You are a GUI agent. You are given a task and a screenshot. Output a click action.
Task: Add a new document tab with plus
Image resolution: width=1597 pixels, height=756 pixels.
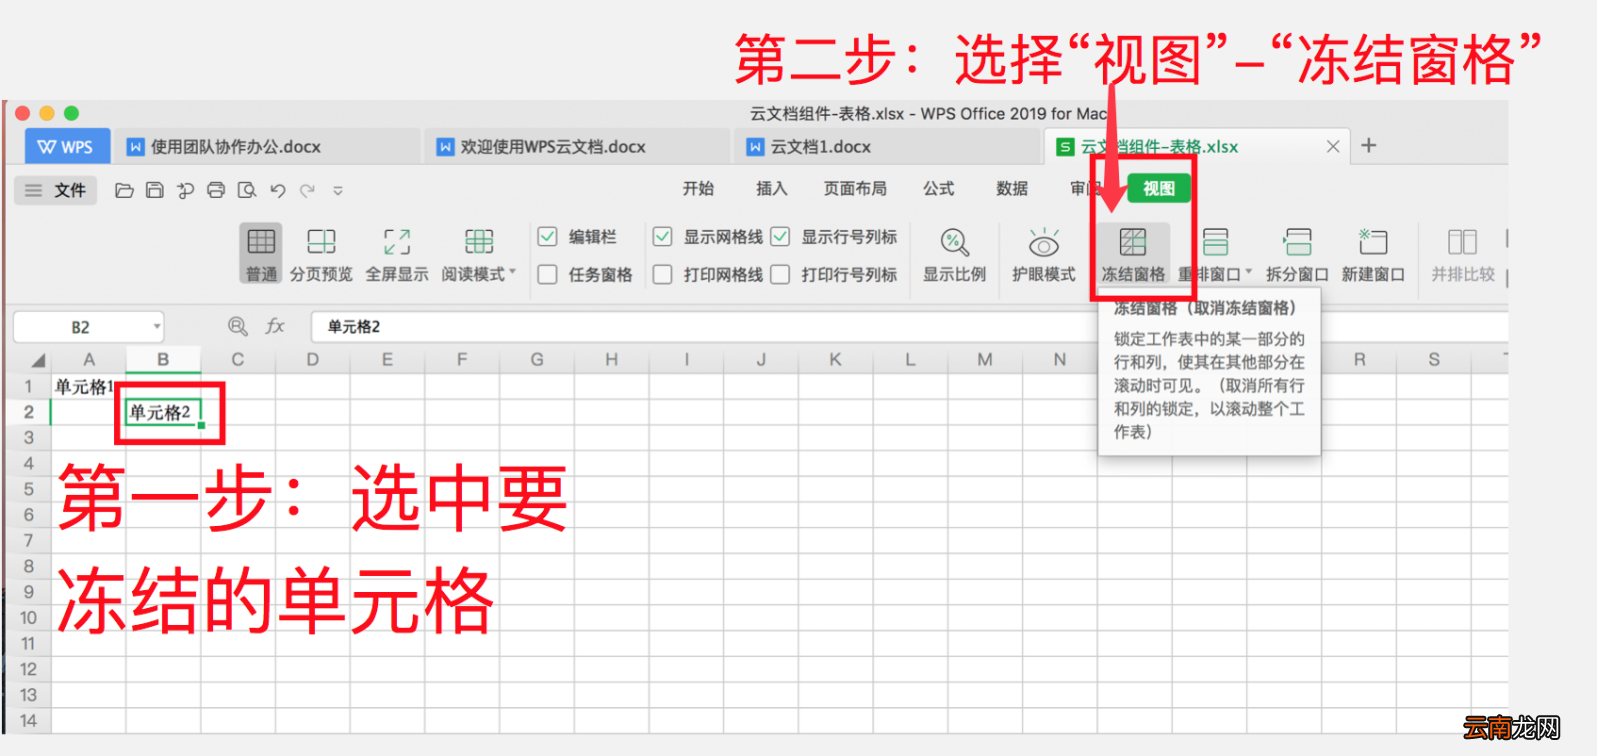pyautogui.click(x=1369, y=145)
